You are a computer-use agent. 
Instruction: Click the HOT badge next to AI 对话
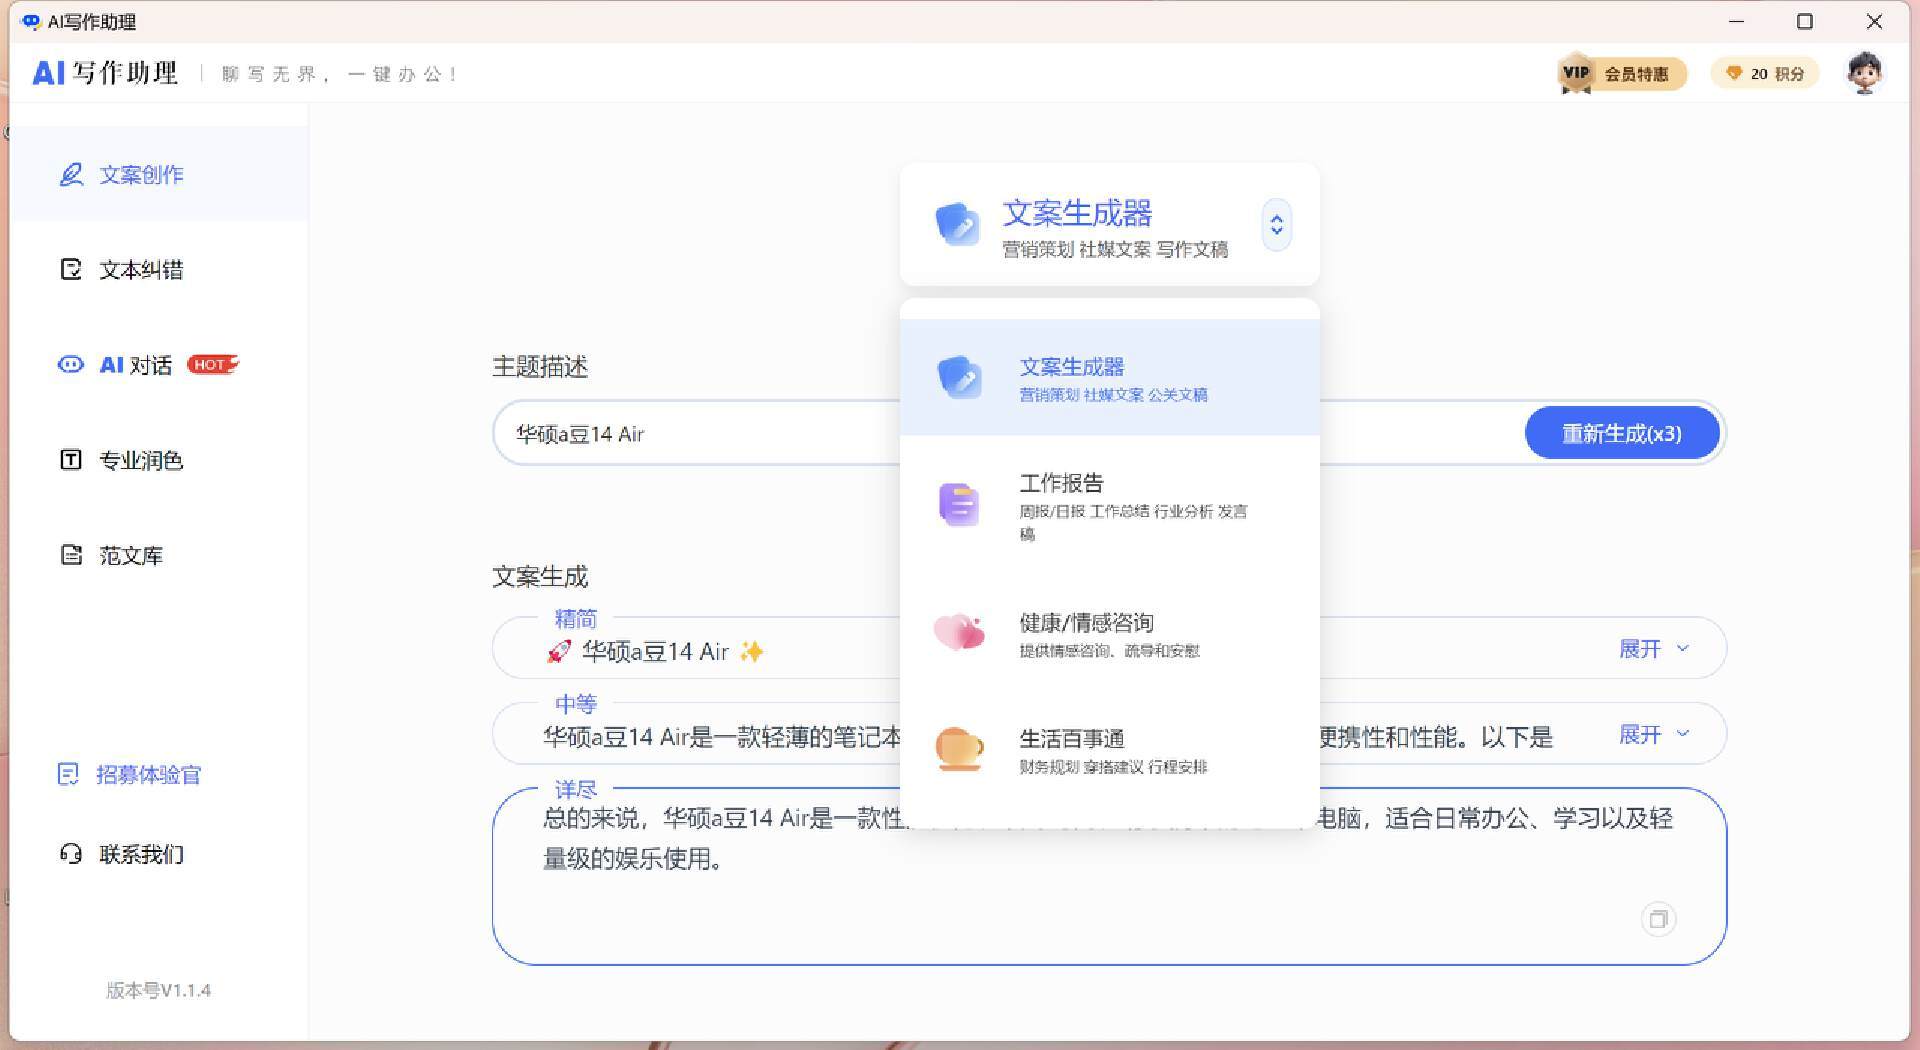point(213,365)
